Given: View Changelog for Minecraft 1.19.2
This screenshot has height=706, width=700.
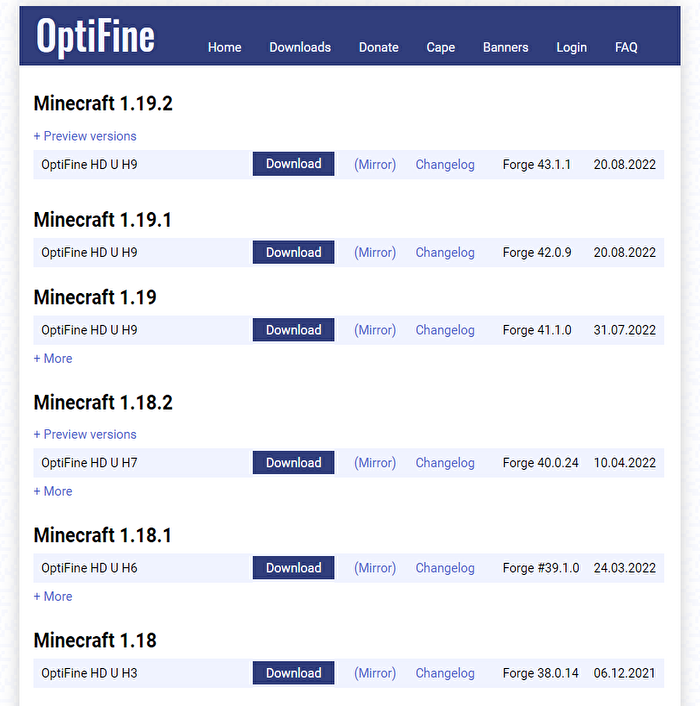Looking at the screenshot, I should (x=445, y=164).
